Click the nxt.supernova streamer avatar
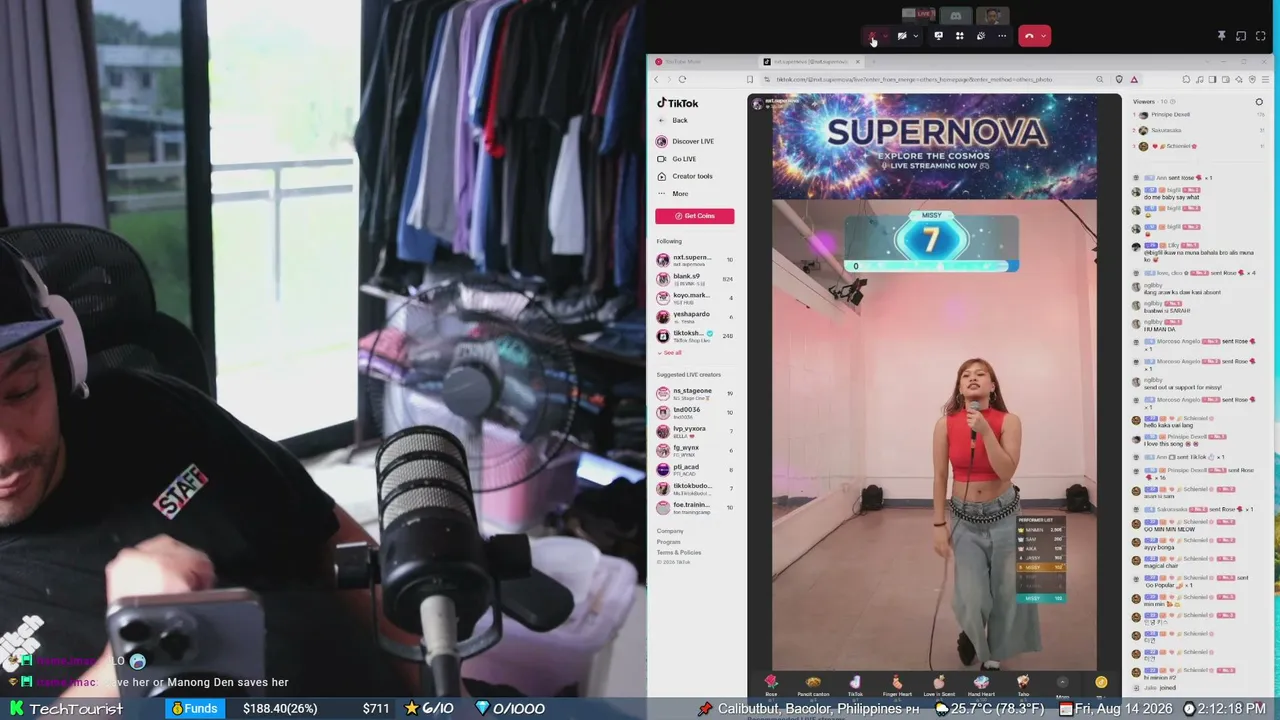The height and width of the screenshot is (720, 1280). (x=757, y=103)
